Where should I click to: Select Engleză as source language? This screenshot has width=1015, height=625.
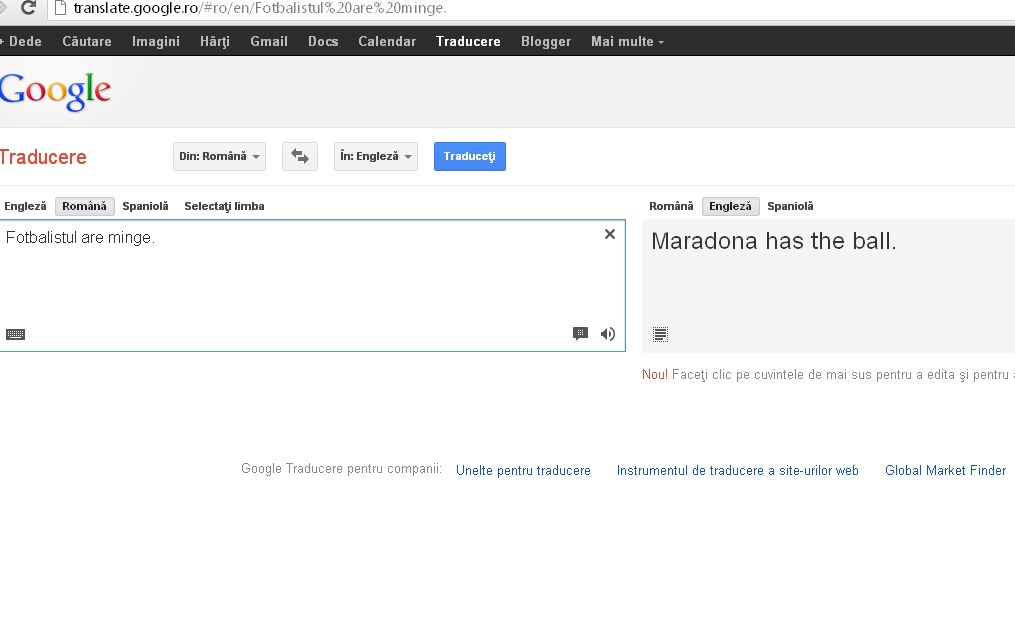pos(25,206)
